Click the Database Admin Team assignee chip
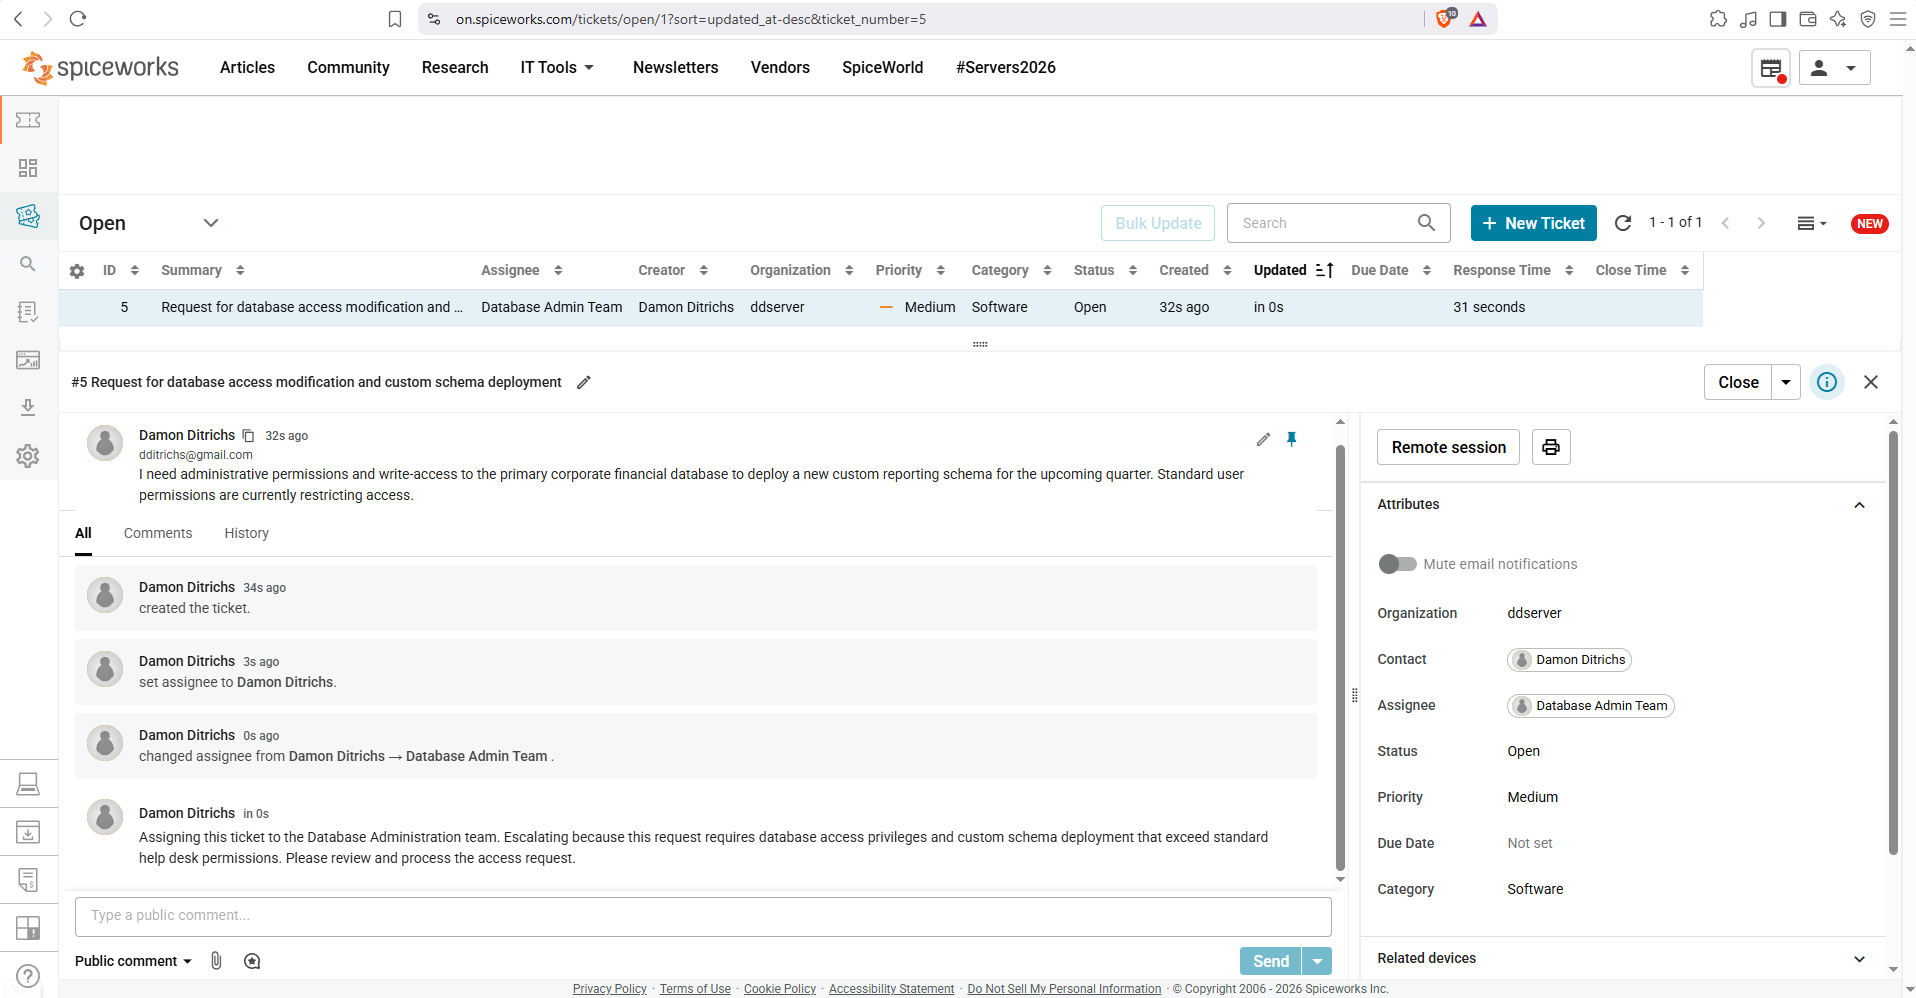This screenshot has height=998, width=1916. pos(1590,706)
